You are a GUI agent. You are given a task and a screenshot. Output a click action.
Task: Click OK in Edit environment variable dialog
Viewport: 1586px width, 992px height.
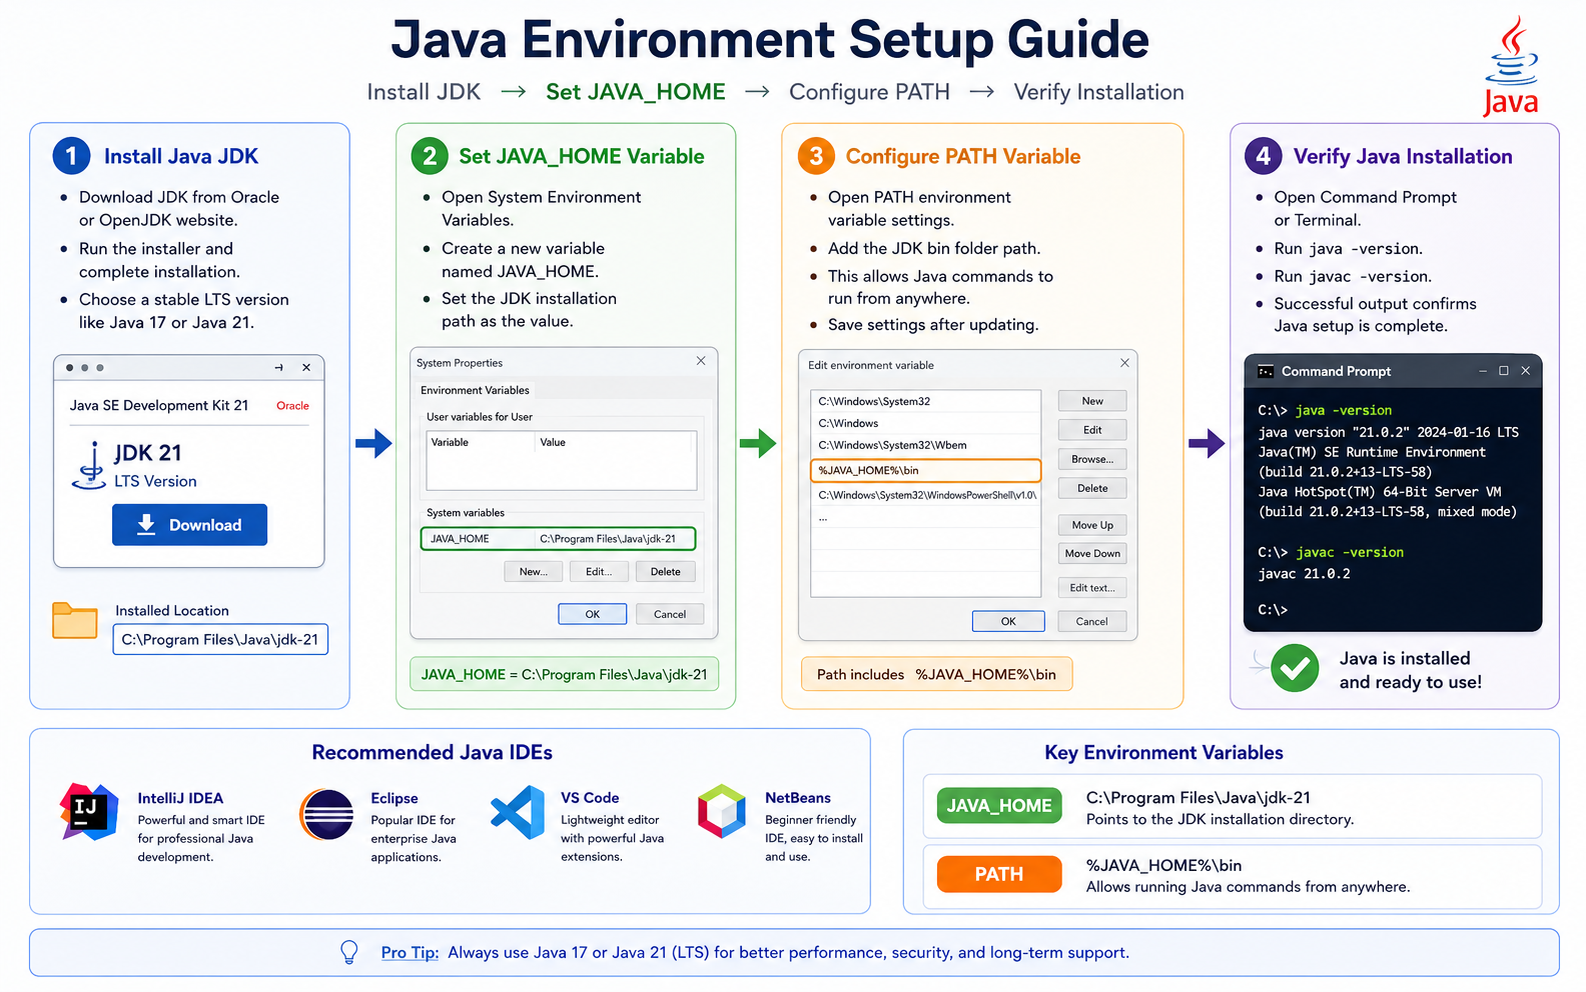pyautogui.click(x=1009, y=621)
